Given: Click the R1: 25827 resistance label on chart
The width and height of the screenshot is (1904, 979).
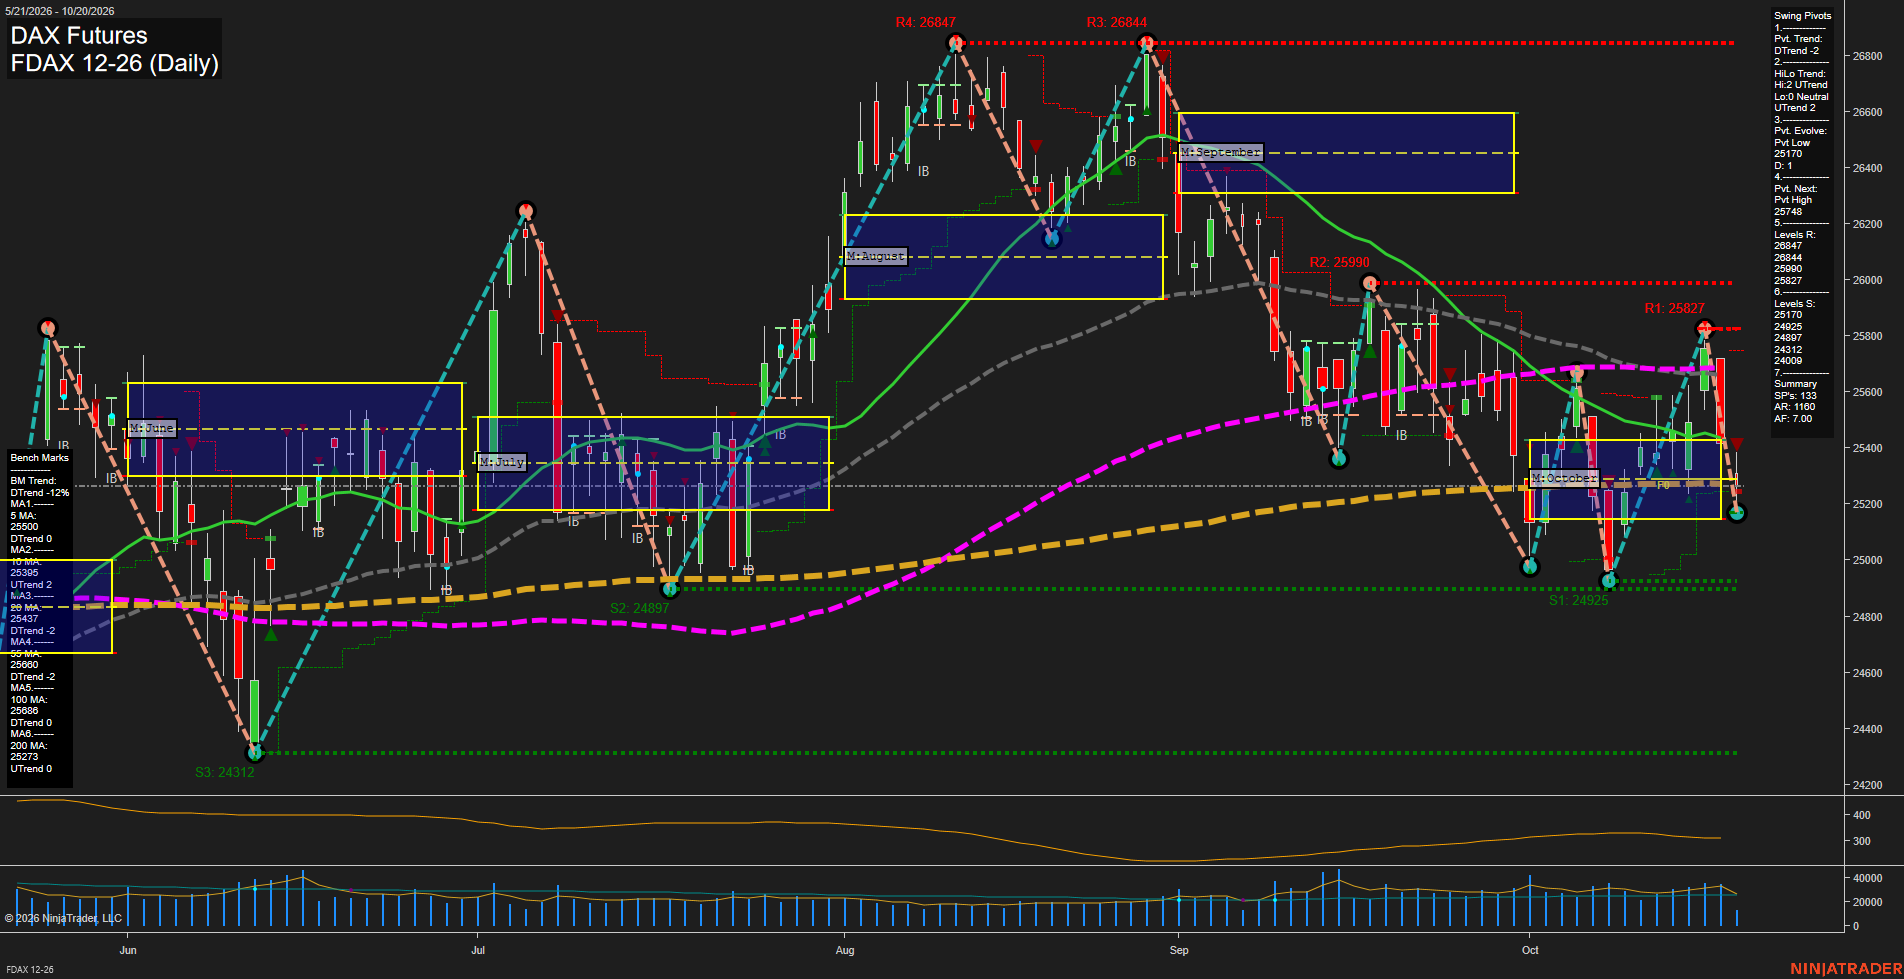Looking at the screenshot, I should point(1675,308).
